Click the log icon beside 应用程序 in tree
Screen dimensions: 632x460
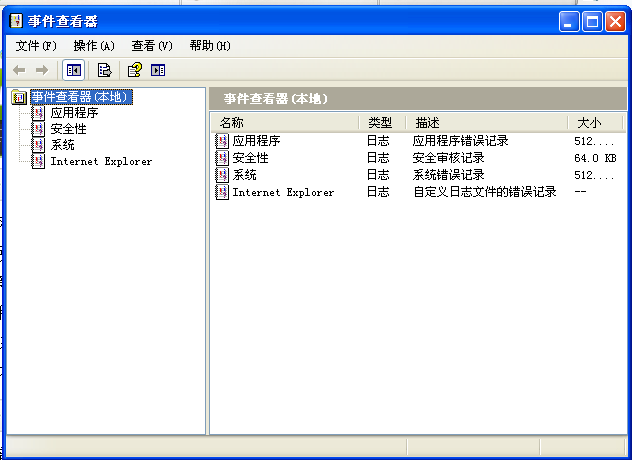click(x=38, y=113)
